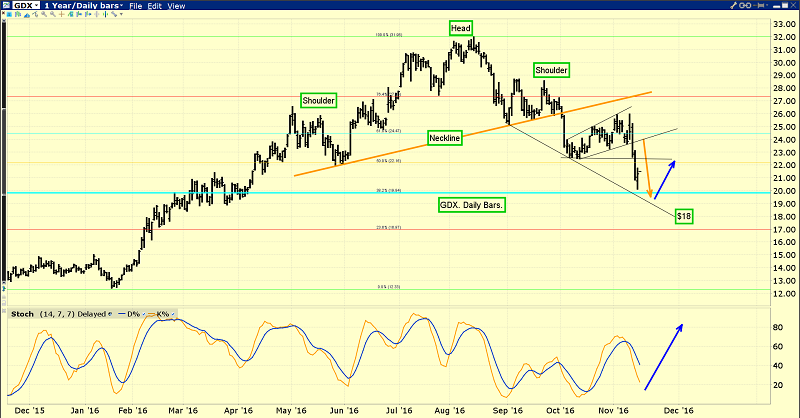
Task: Click the first blue square toolbar icon
Action: [x=9, y=14]
